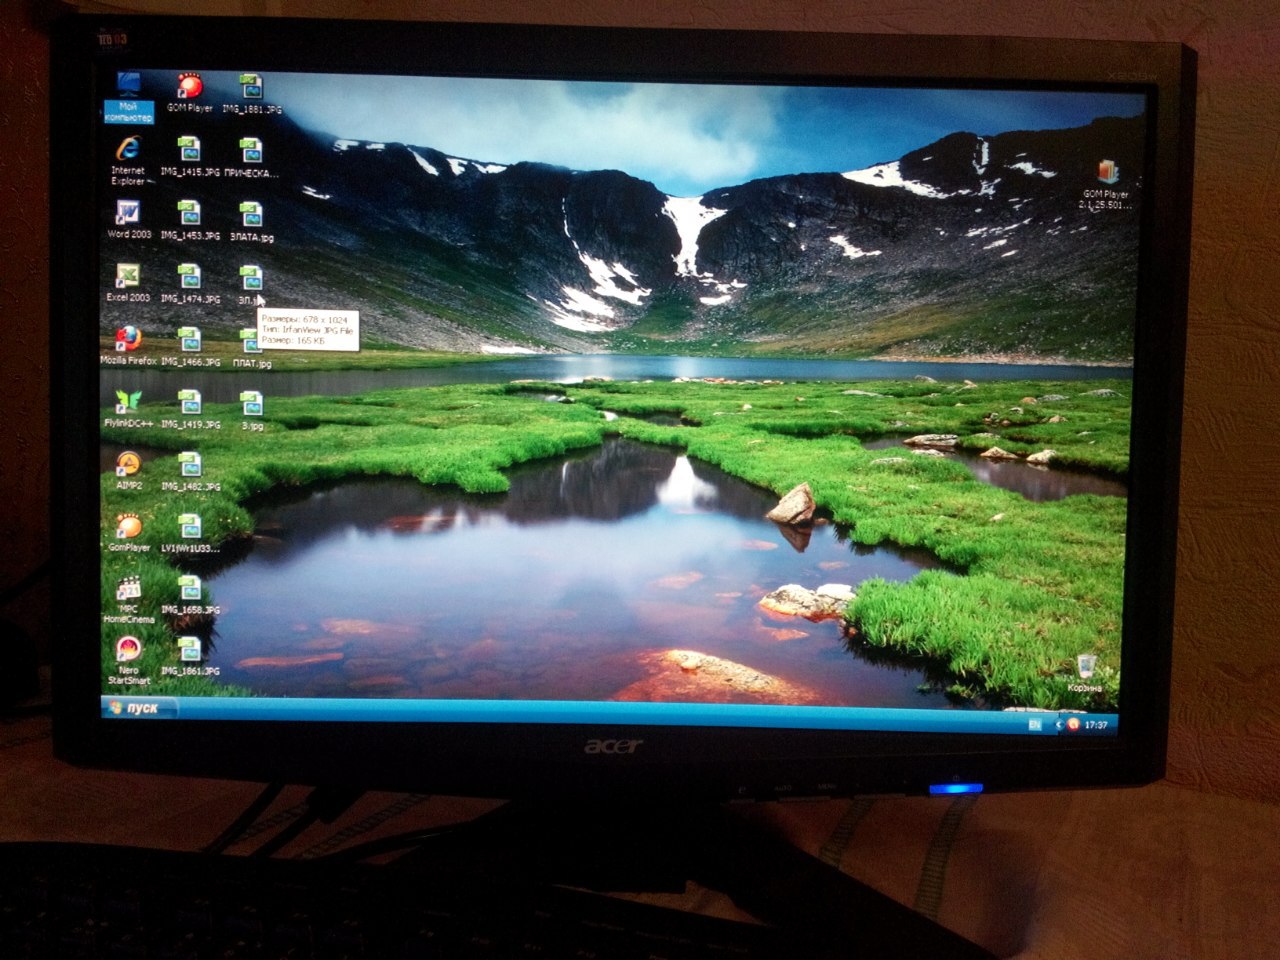
Task: Click the Word 2003 shortcut icon
Action: (128, 214)
